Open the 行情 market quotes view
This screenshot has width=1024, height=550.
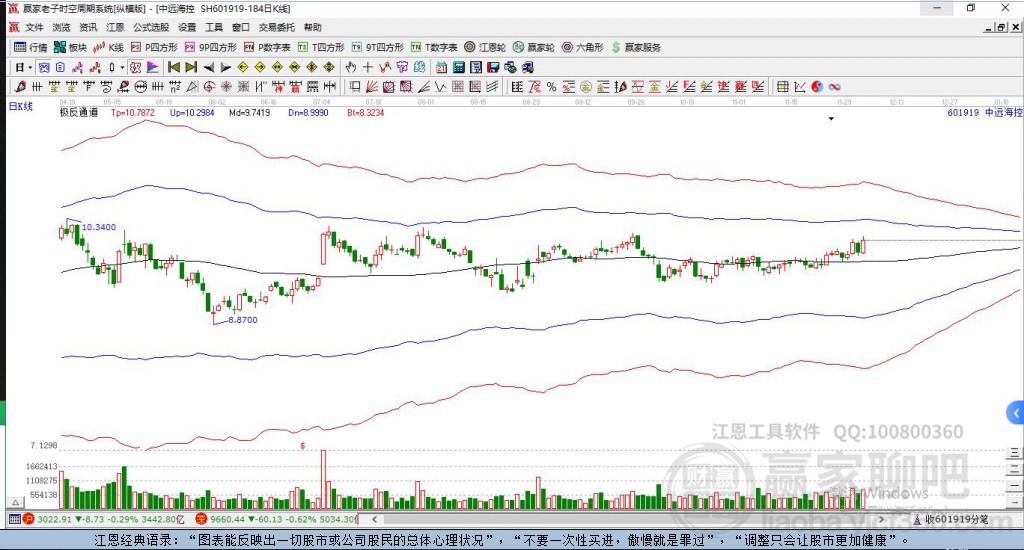(x=30, y=47)
